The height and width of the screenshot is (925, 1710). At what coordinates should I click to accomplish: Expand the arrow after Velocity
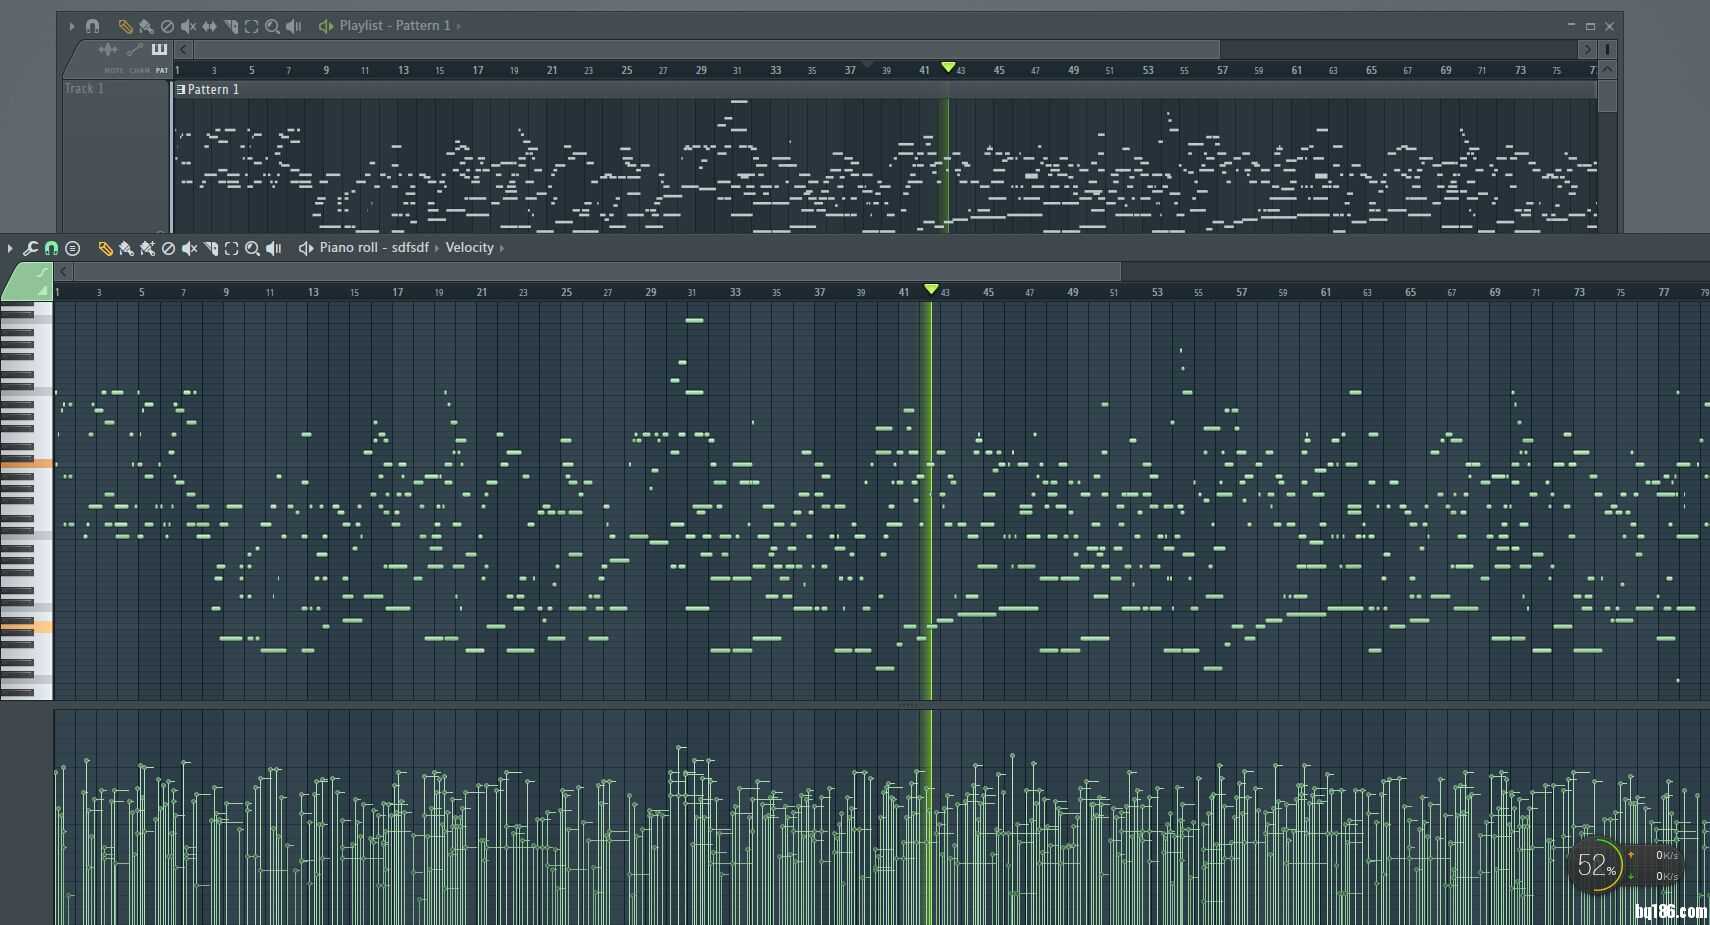[502, 248]
